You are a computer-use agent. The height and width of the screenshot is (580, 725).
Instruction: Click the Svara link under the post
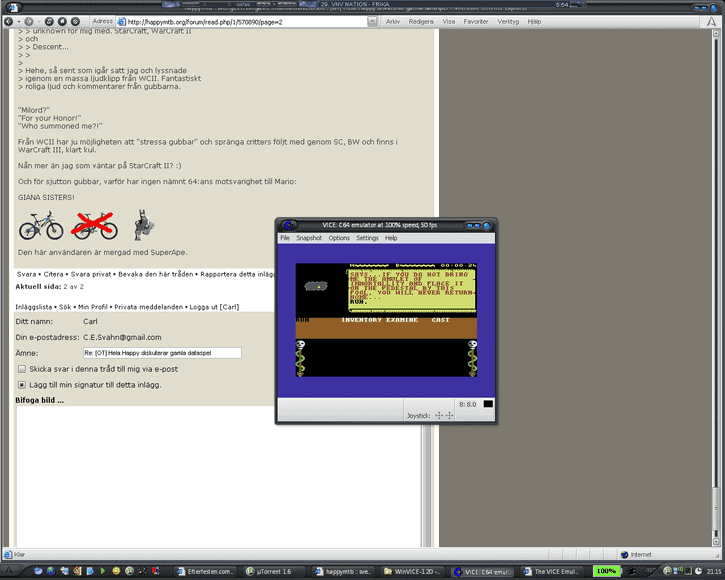coord(26,274)
